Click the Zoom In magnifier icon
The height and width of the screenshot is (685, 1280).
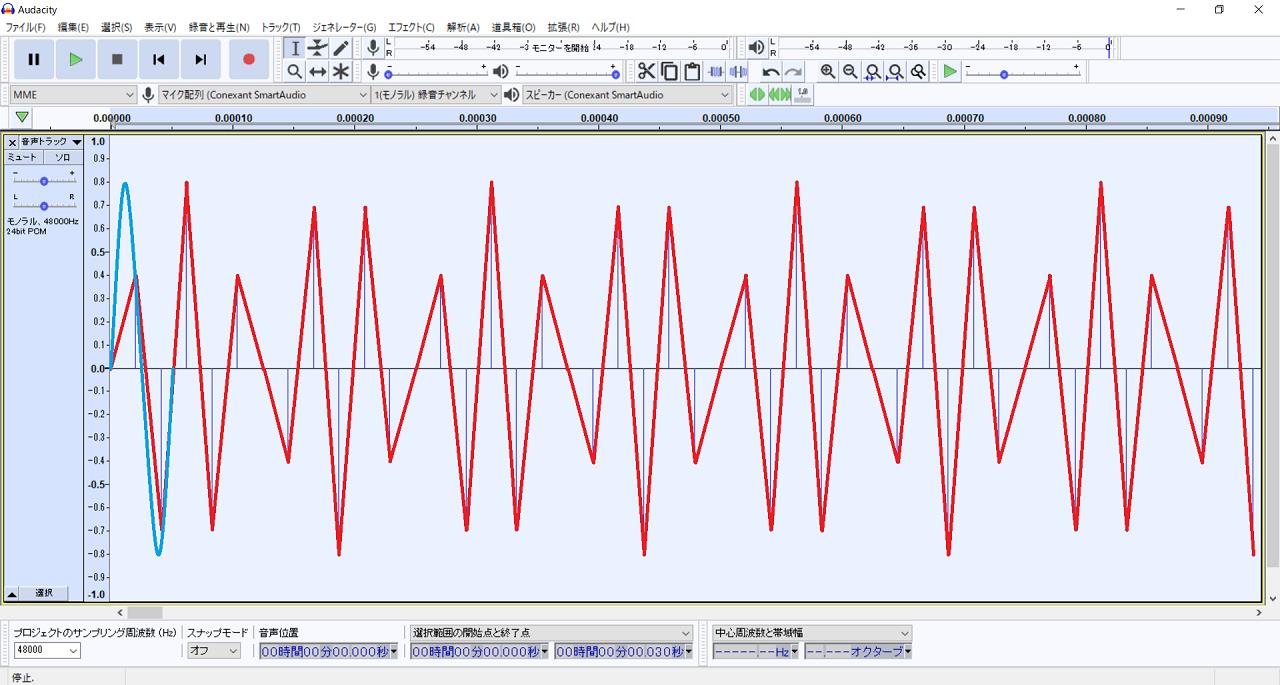tap(828, 71)
